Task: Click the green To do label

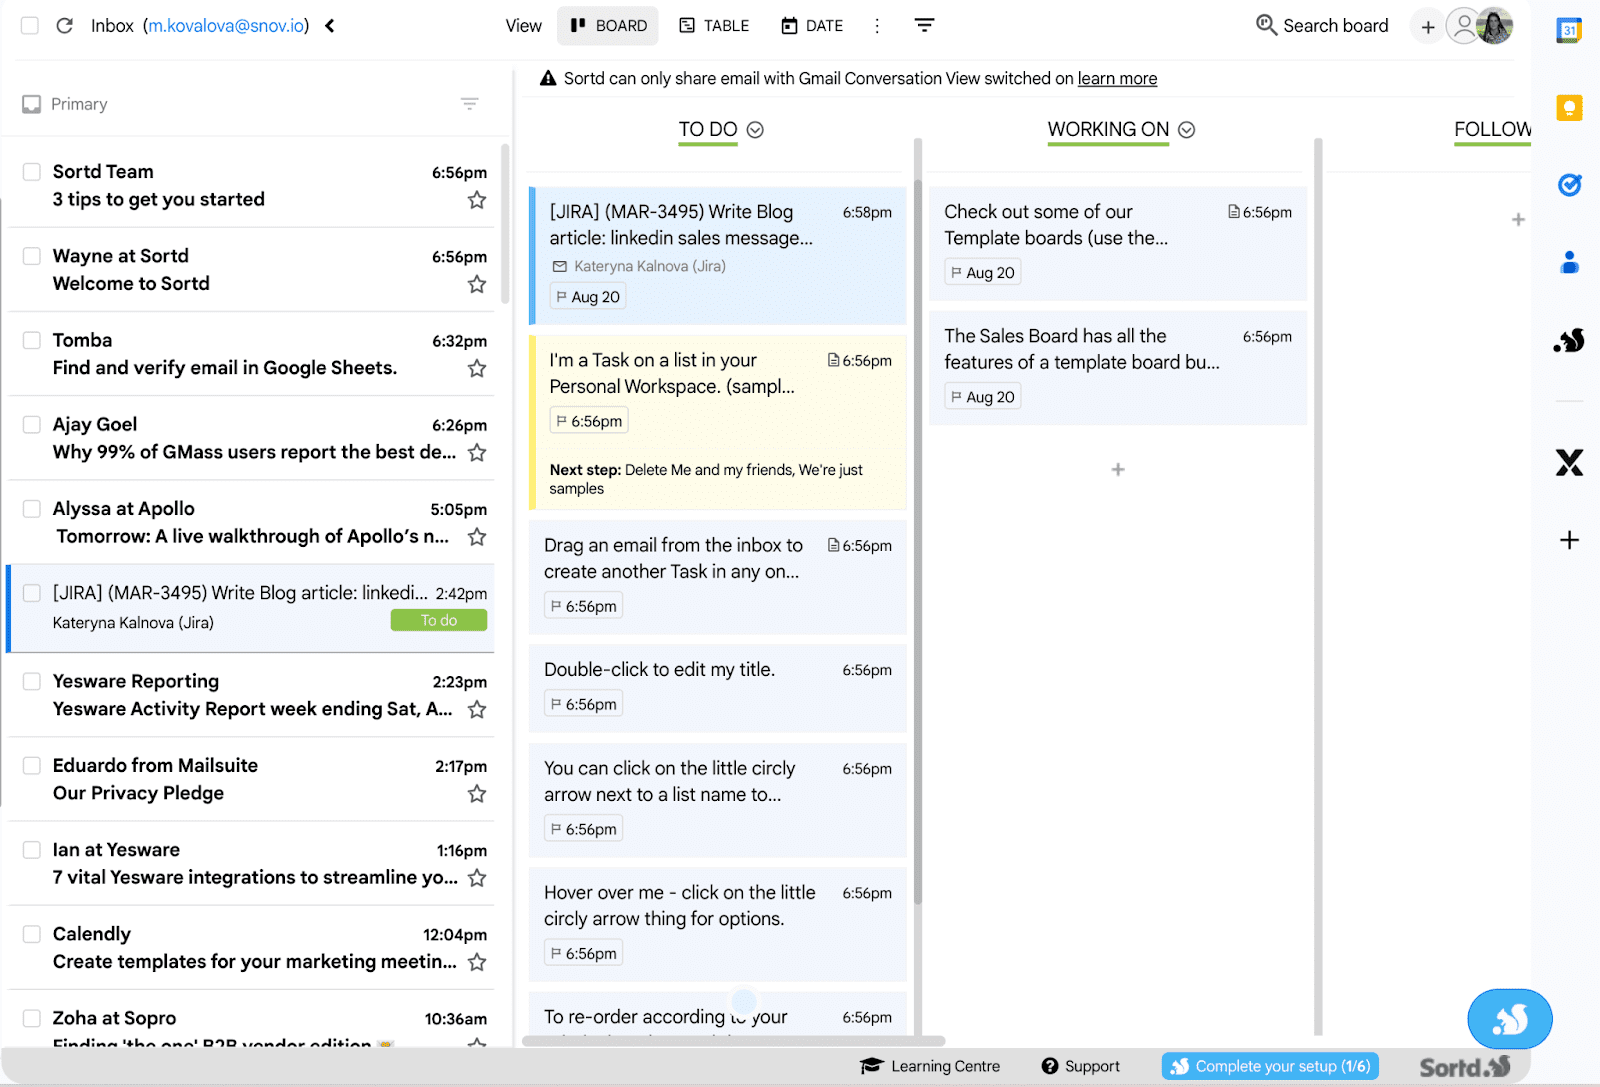Action: click(x=439, y=621)
